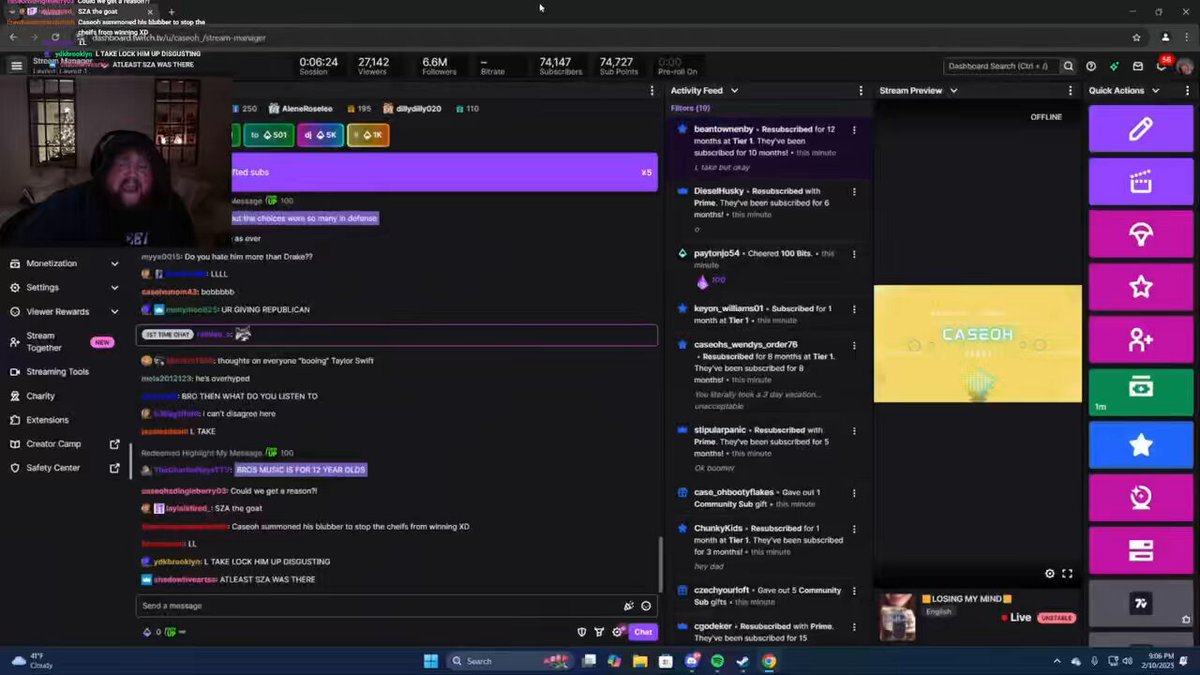This screenshot has height=675, width=1200.
Task: Open Quick Actions panel three-dot options
Action: [1187, 90]
